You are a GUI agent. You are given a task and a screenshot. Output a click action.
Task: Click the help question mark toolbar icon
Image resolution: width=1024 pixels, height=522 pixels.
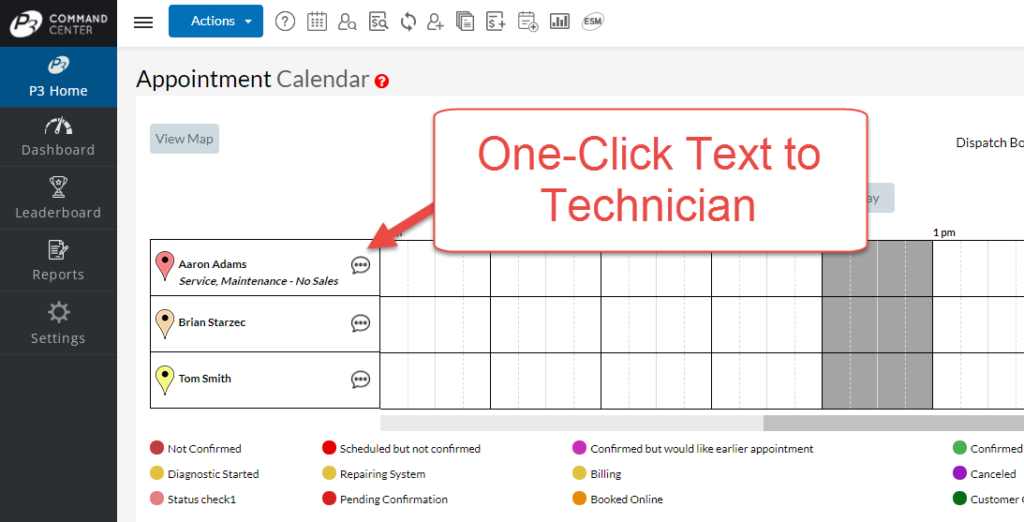285,22
